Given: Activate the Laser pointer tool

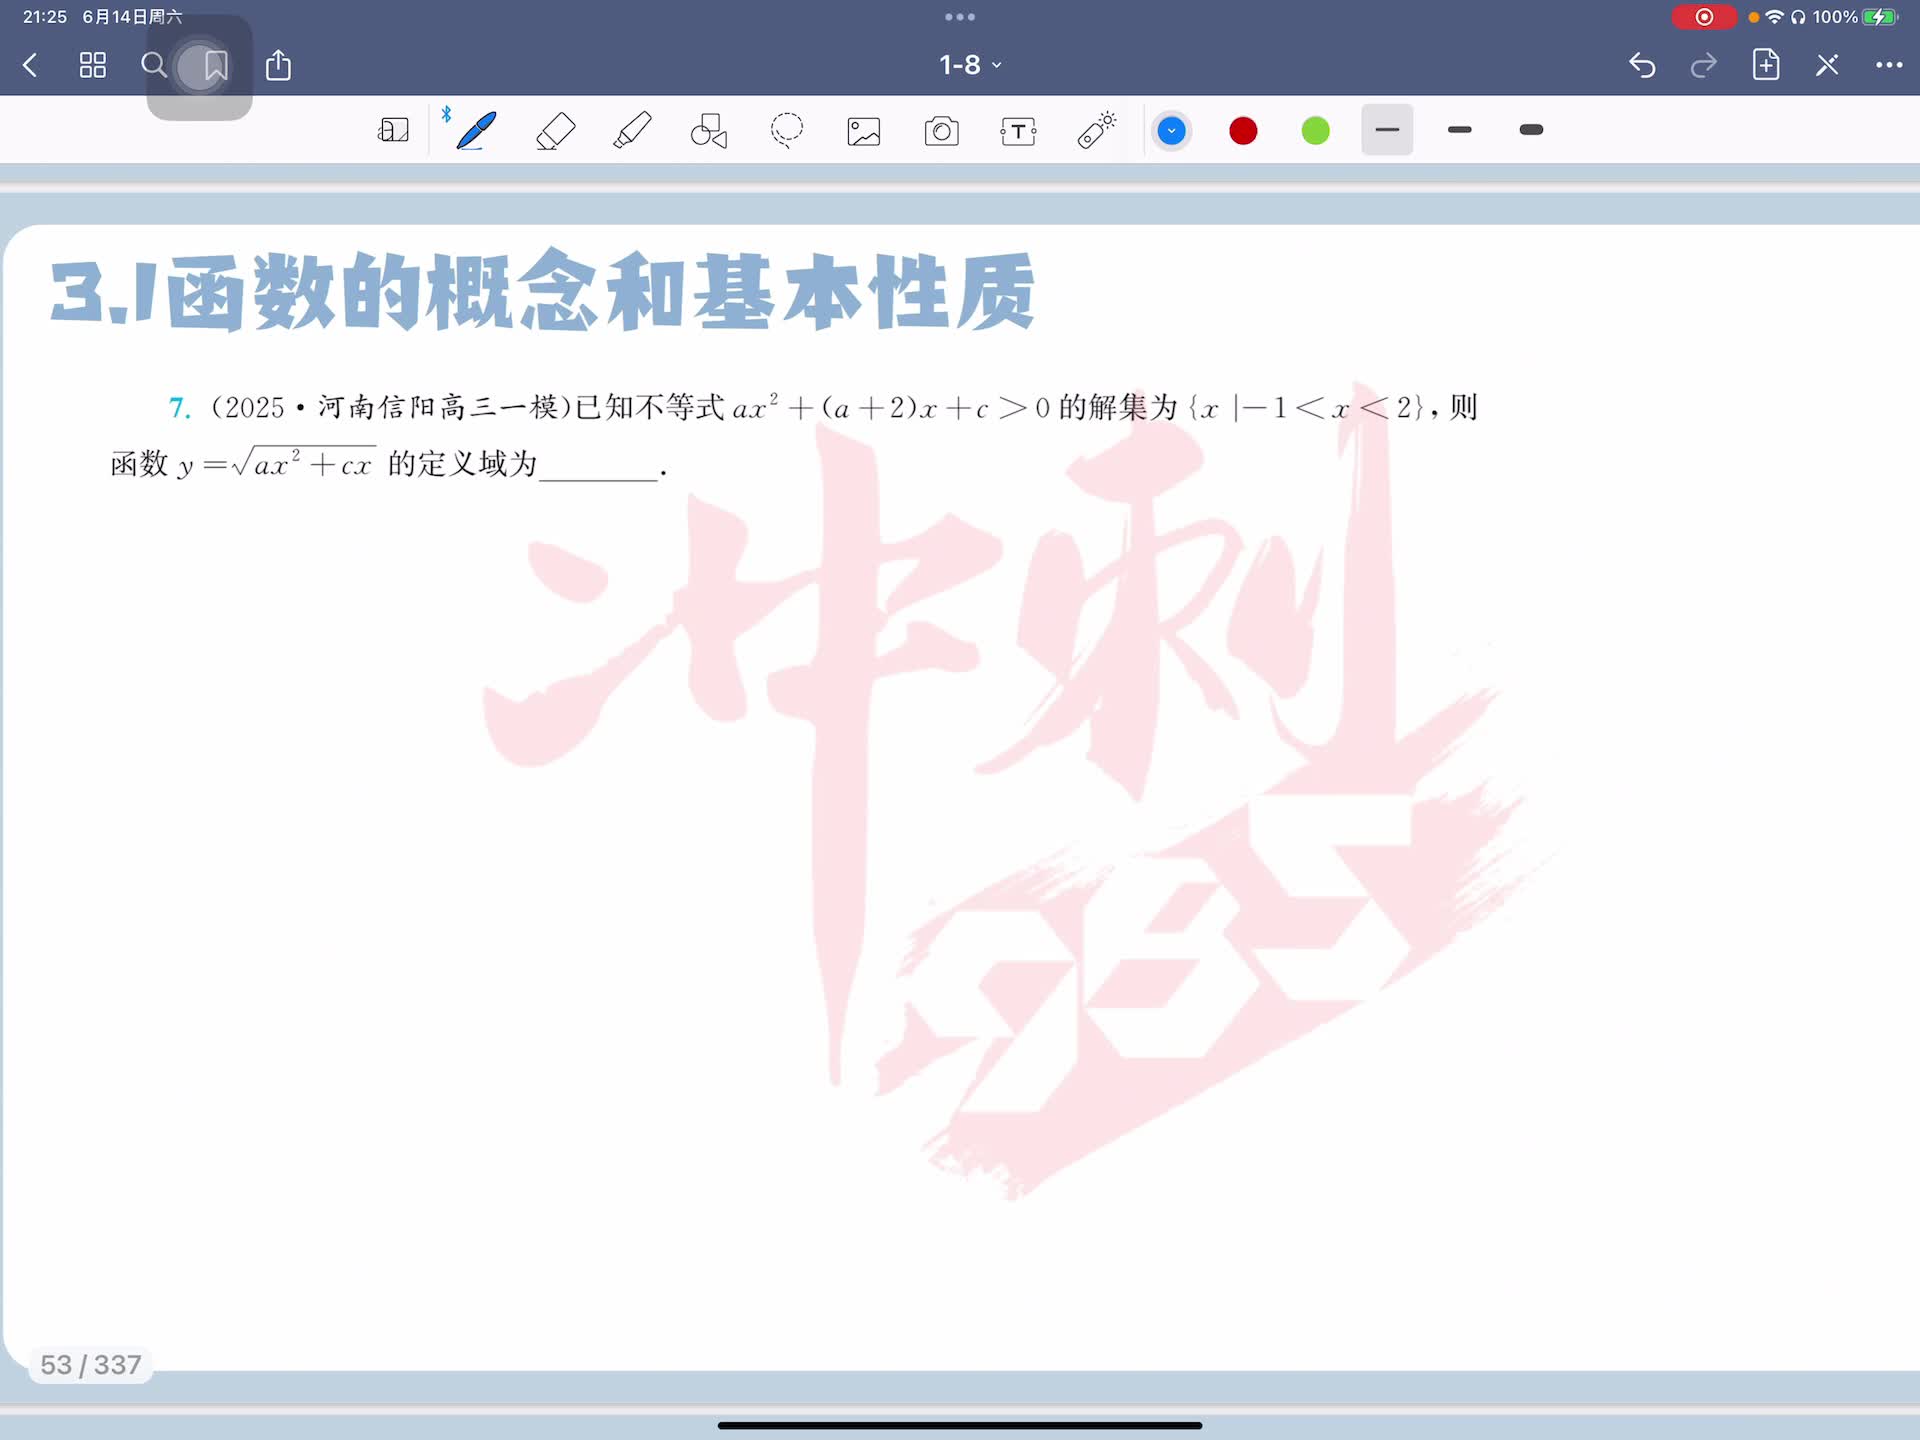Looking at the screenshot, I should [x=1096, y=131].
